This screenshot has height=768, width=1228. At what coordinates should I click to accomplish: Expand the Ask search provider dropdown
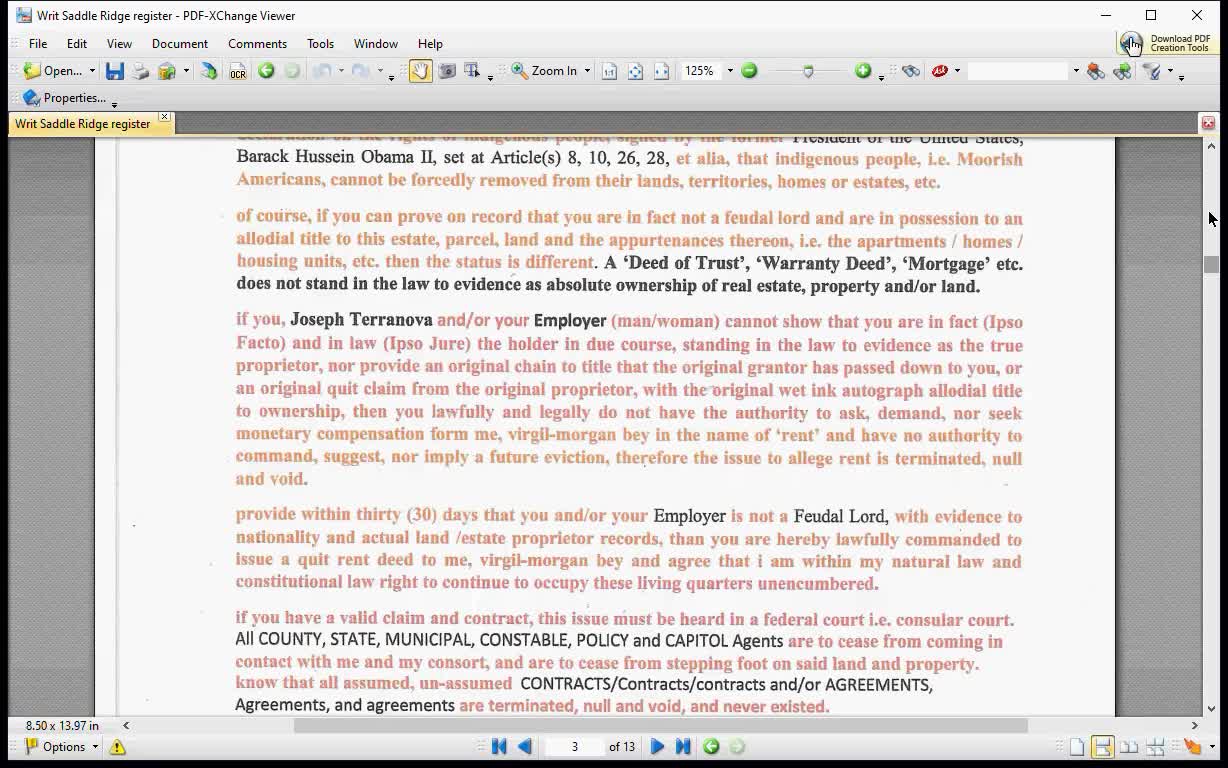pos(957,71)
